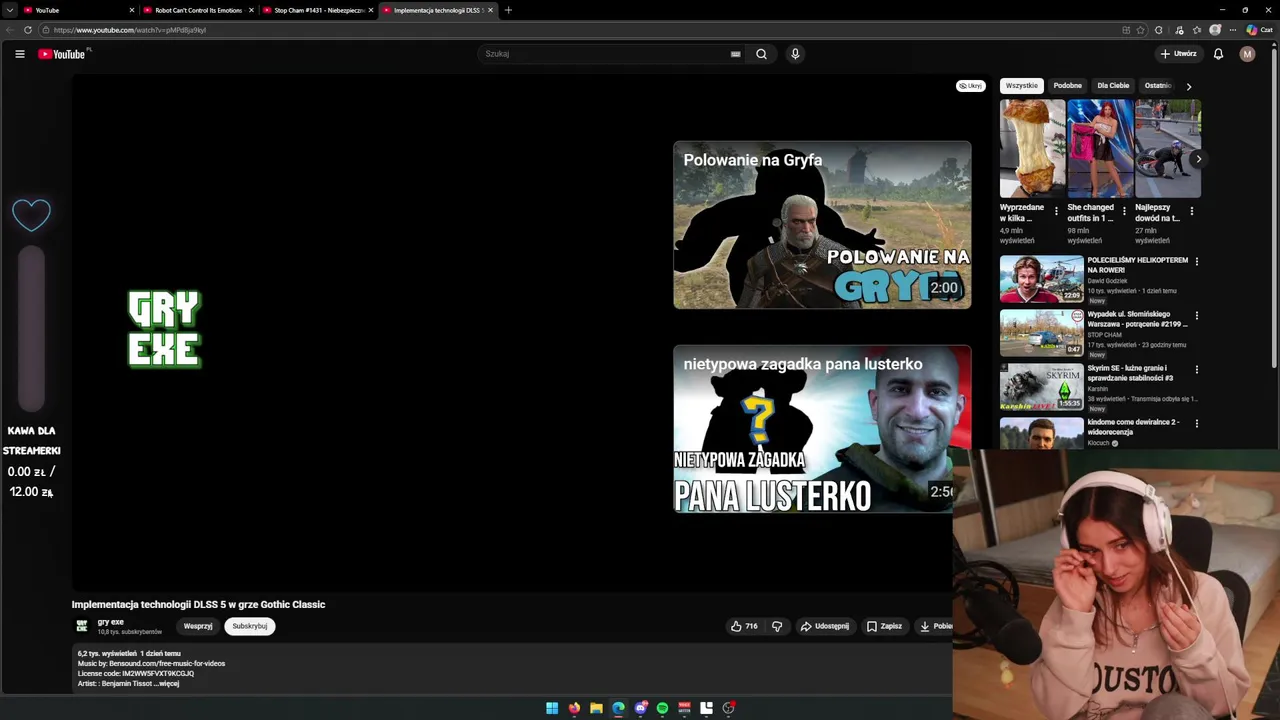1280x720 pixels.
Task: Switch to Robot Can't Control Its Emotions tab
Action: (198, 10)
